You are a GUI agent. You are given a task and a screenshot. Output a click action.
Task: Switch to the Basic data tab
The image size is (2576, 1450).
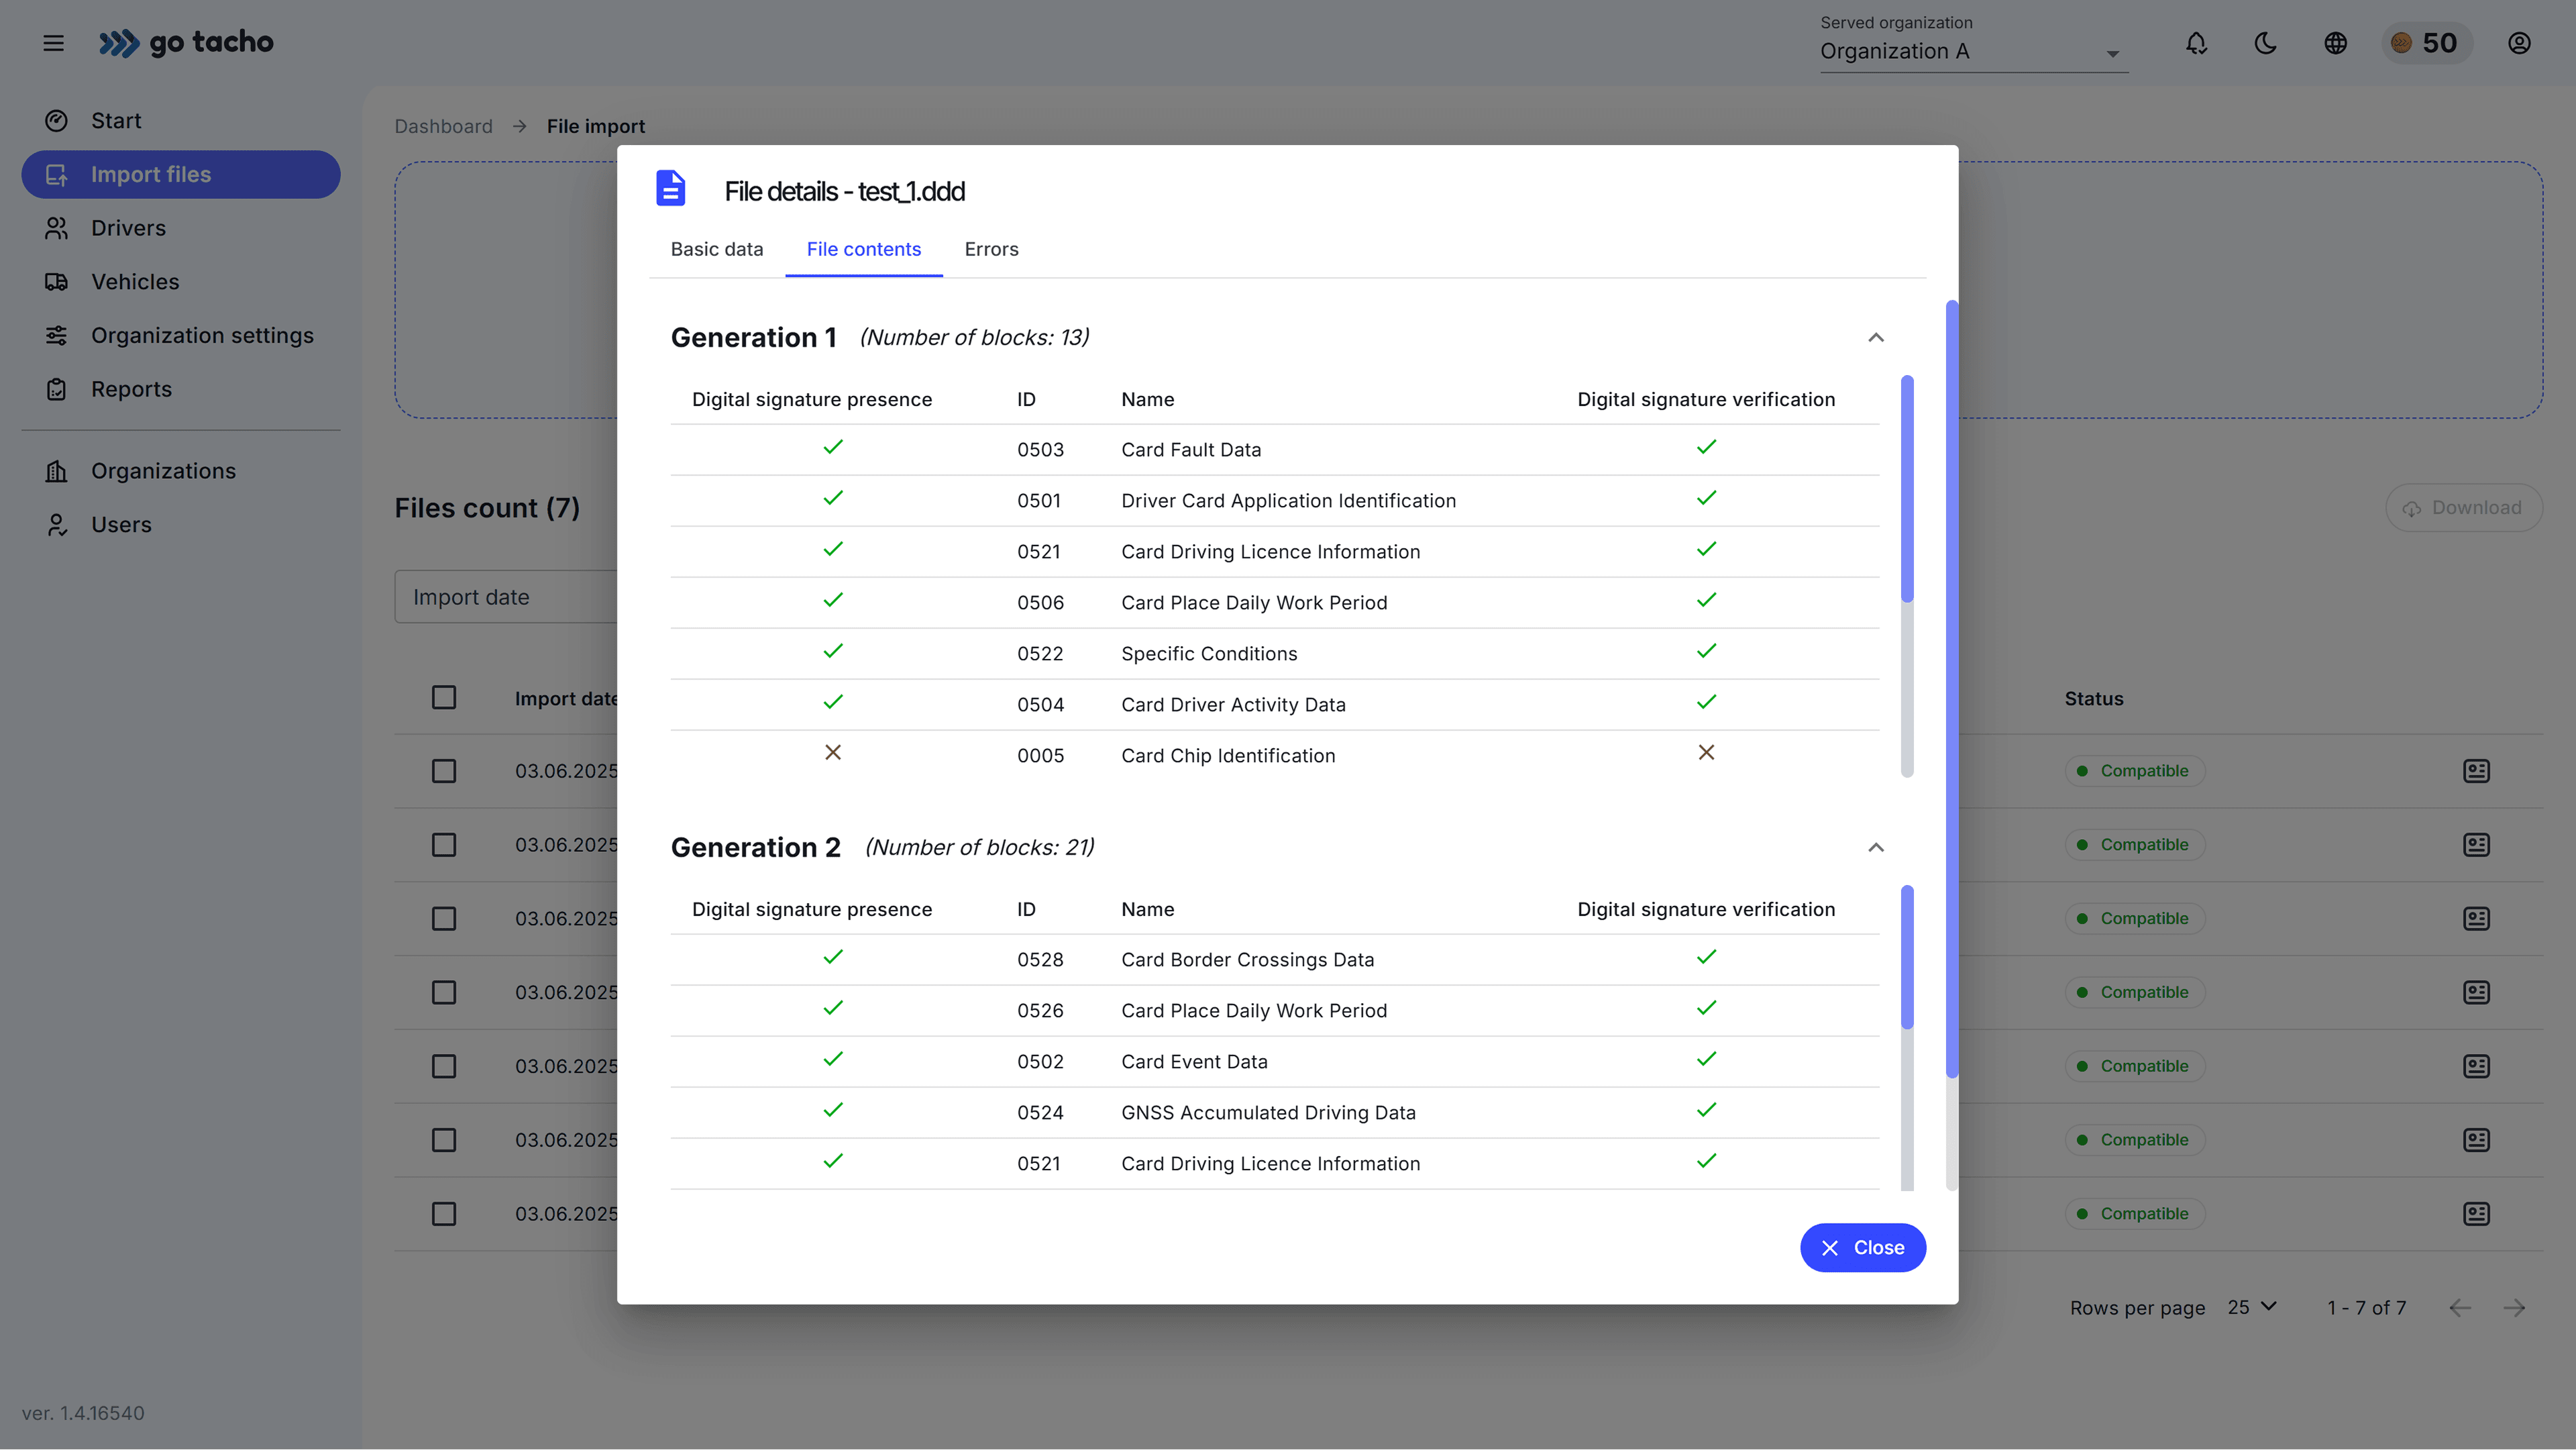(x=716, y=249)
